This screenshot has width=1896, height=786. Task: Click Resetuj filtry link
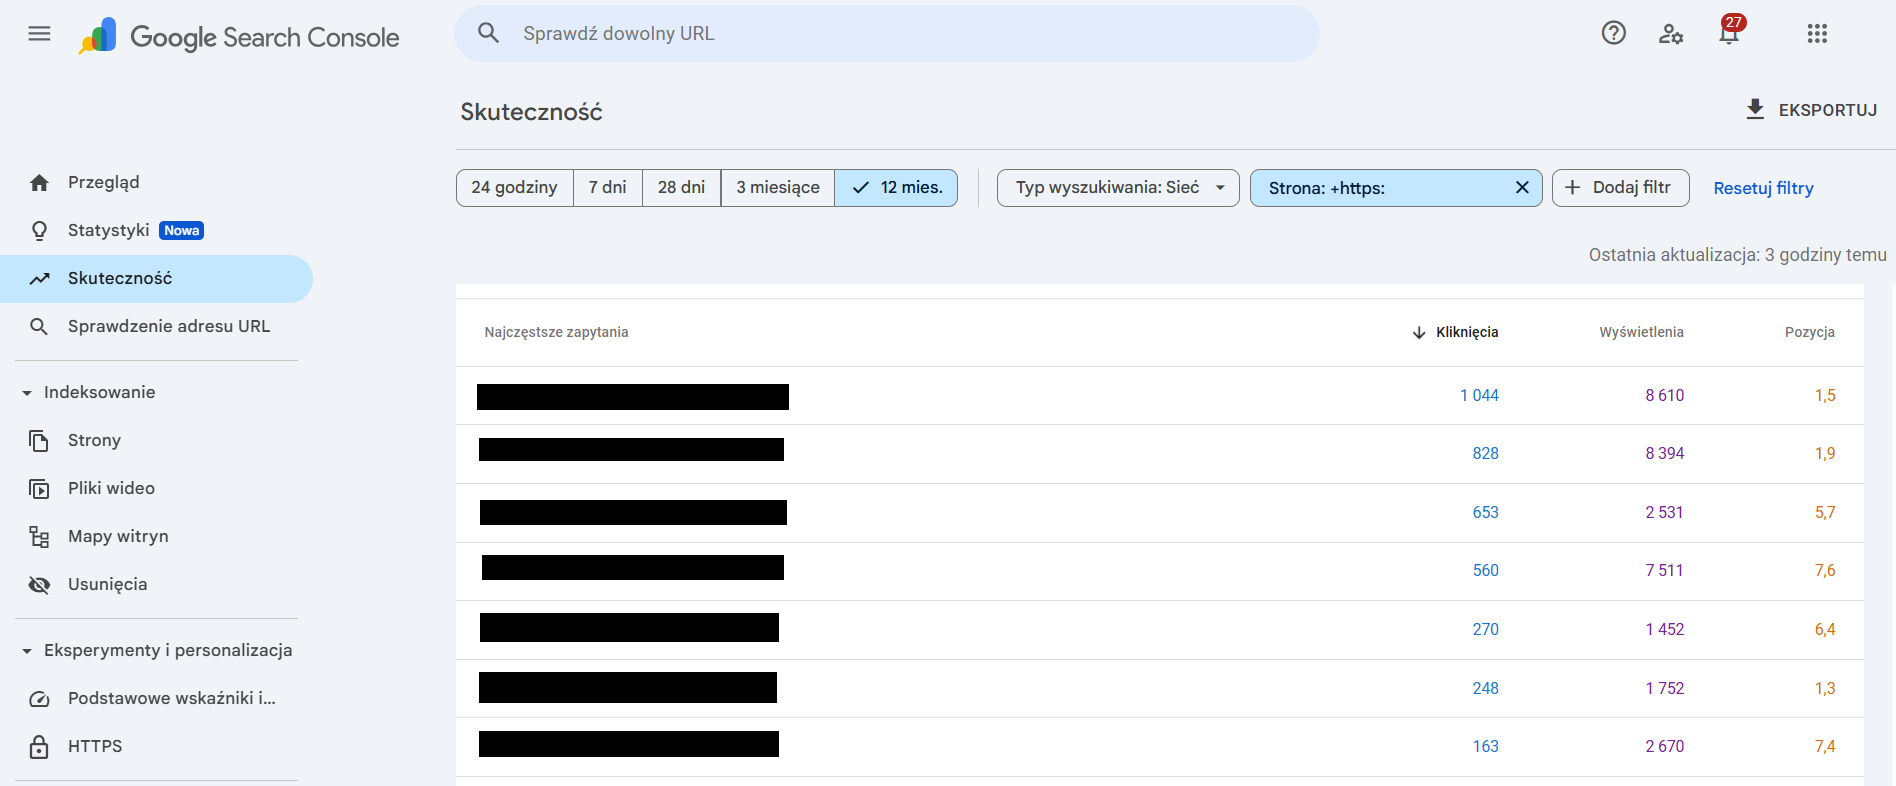coord(1763,188)
